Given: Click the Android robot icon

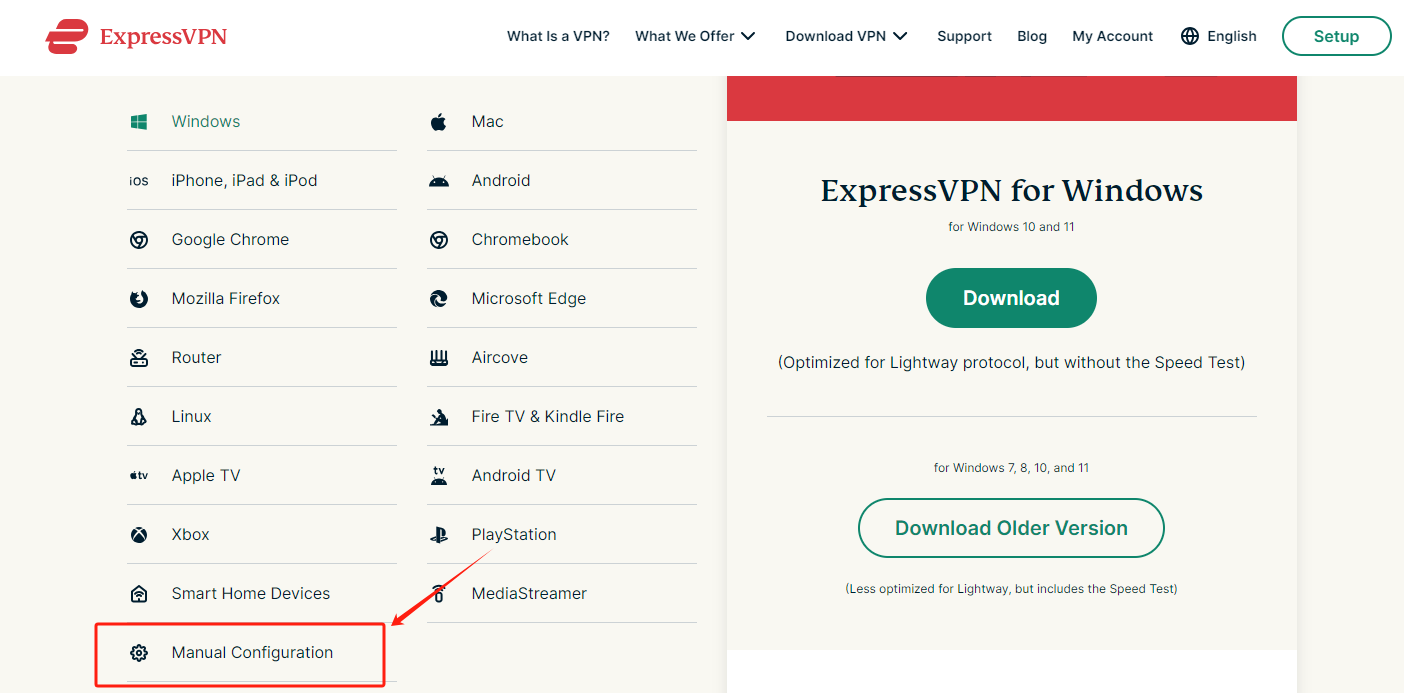Looking at the screenshot, I should (439, 181).
